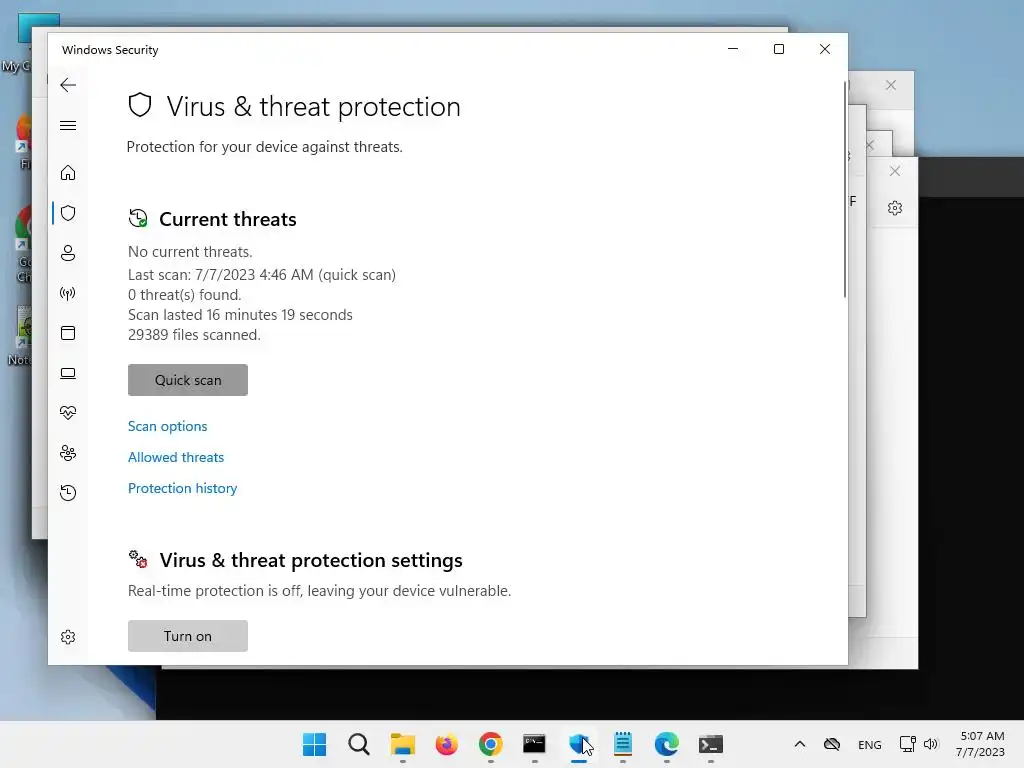
Task: Maximize the Windows Security window
Action: [778, 49]
